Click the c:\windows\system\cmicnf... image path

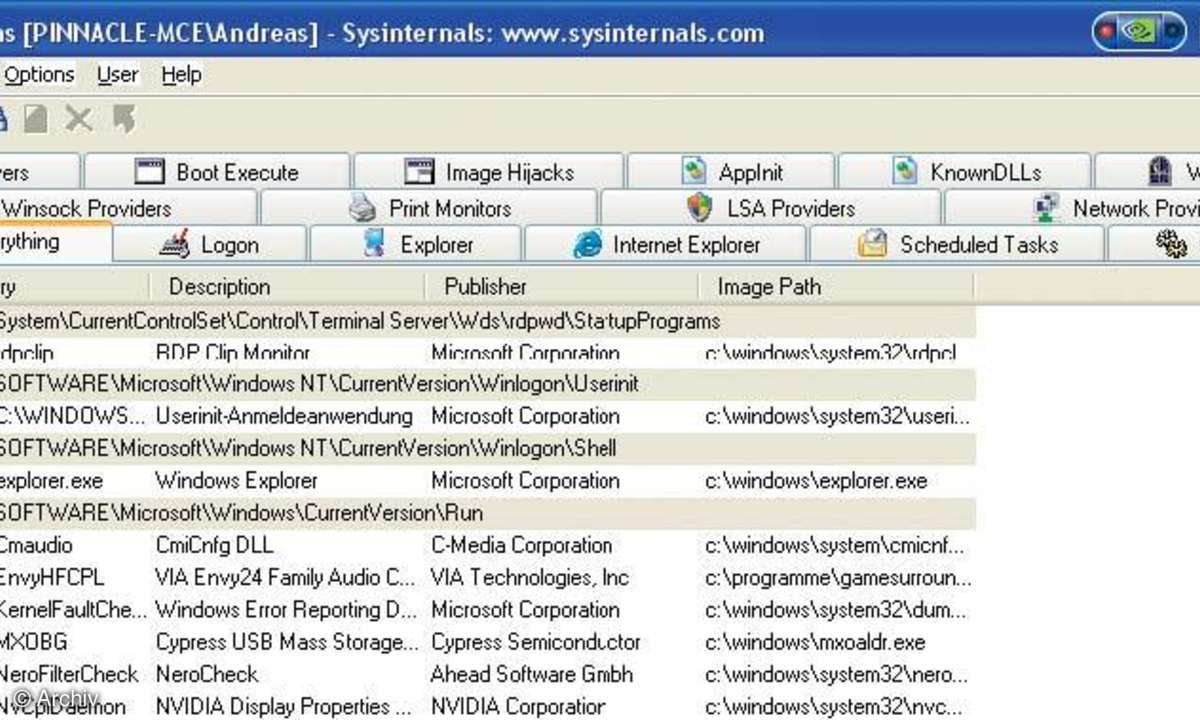pyautogui.click(x=835, y=546)
